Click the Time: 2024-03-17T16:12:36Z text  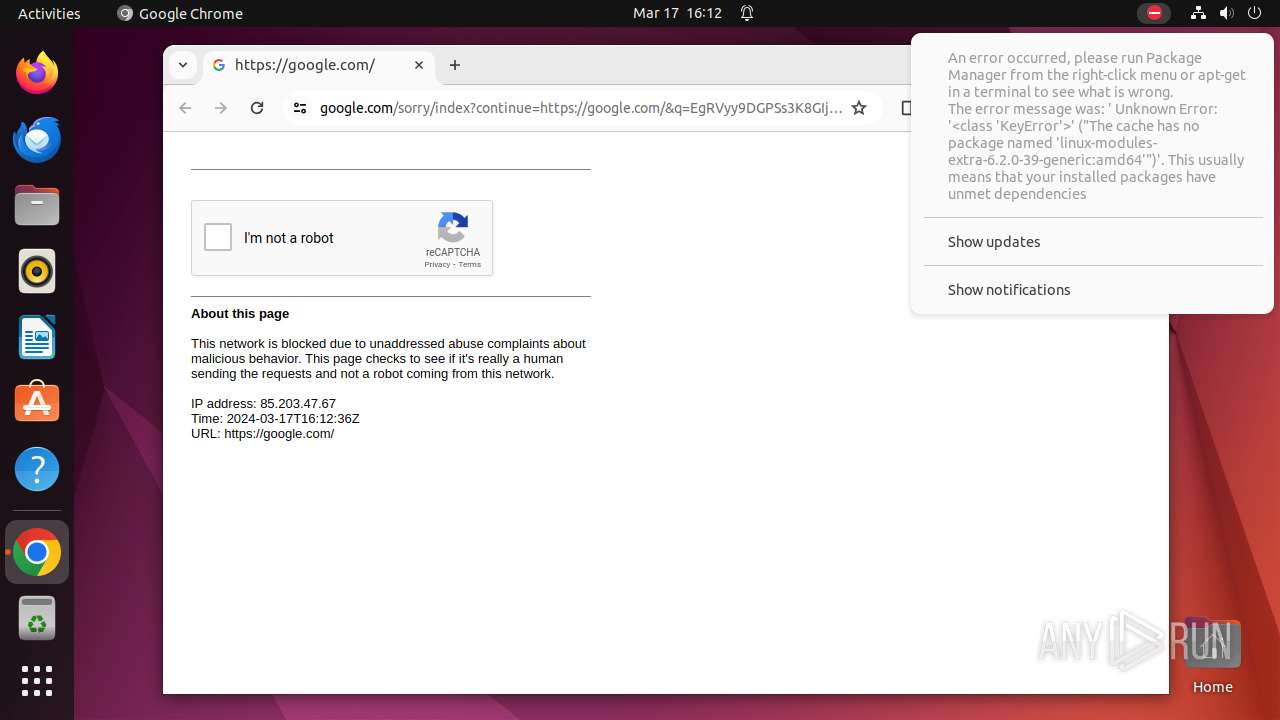click(x=275, y=419)
